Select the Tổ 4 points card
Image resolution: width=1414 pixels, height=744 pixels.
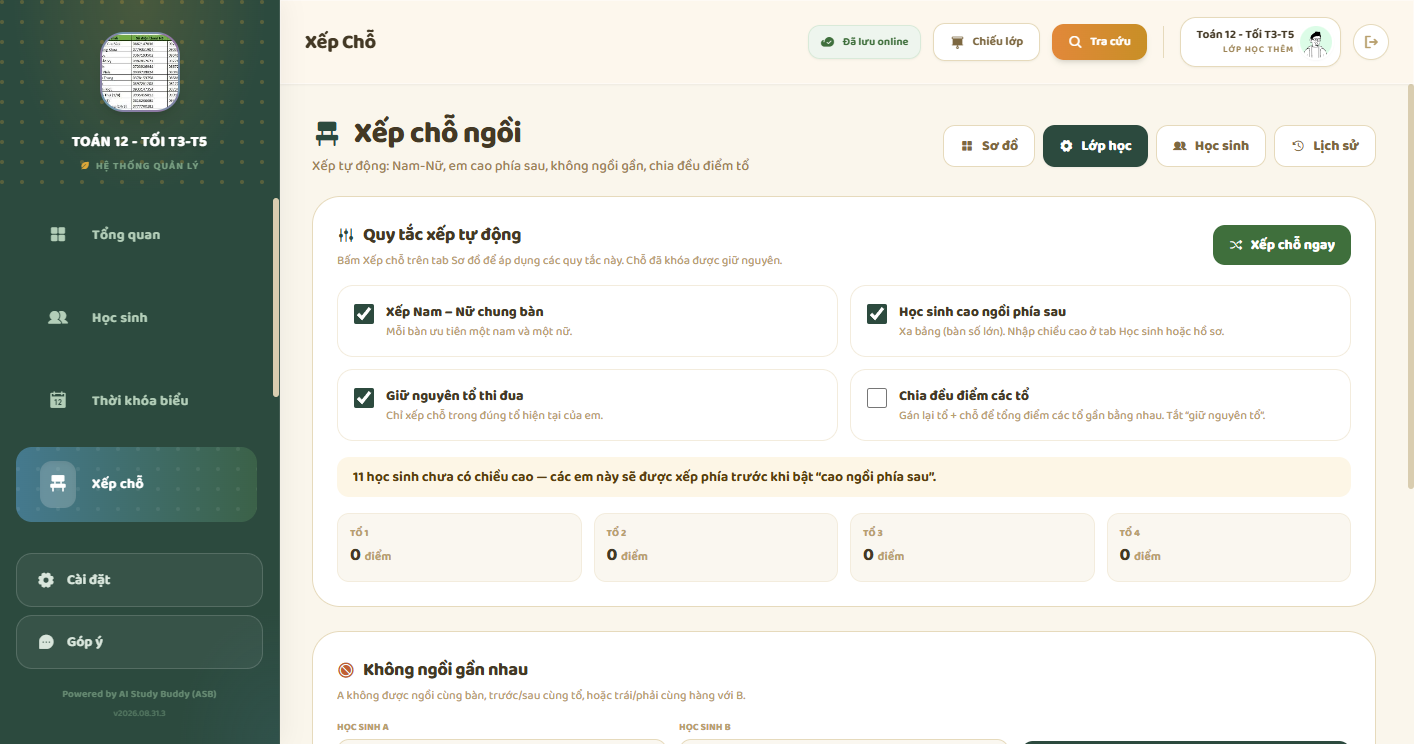(1228, 547)
